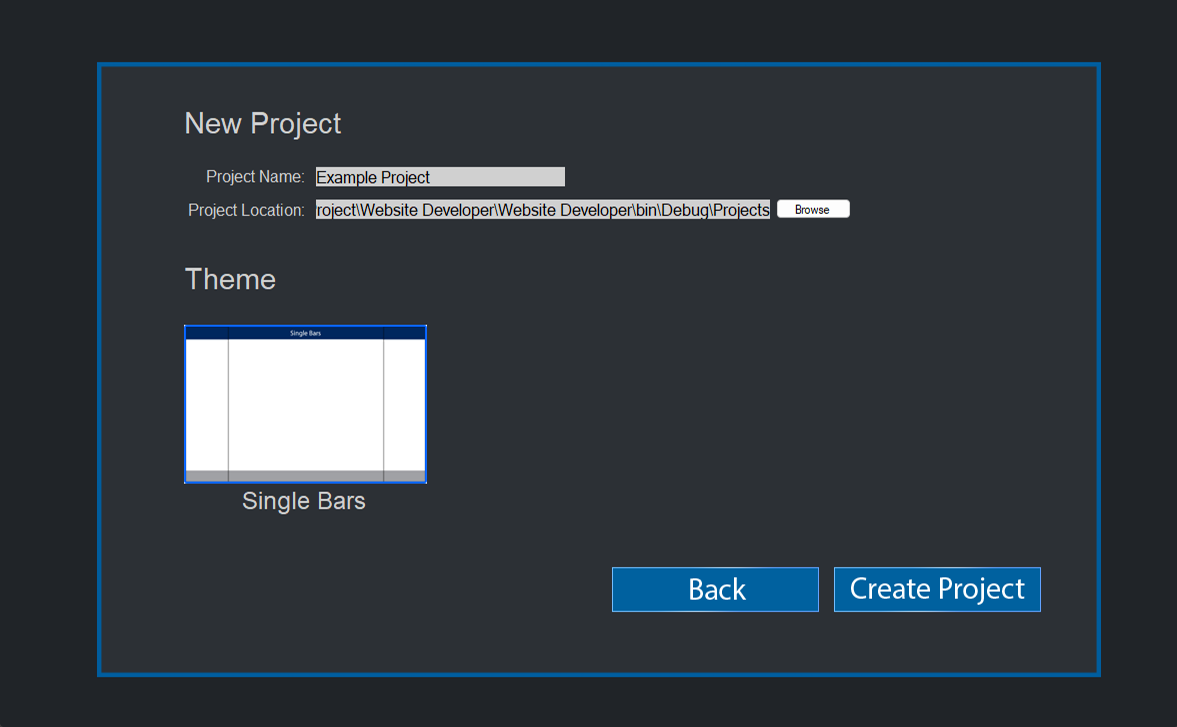Click the left sidebar column in theme preview
Screen dimensions: 1177x727
[207, 404]
